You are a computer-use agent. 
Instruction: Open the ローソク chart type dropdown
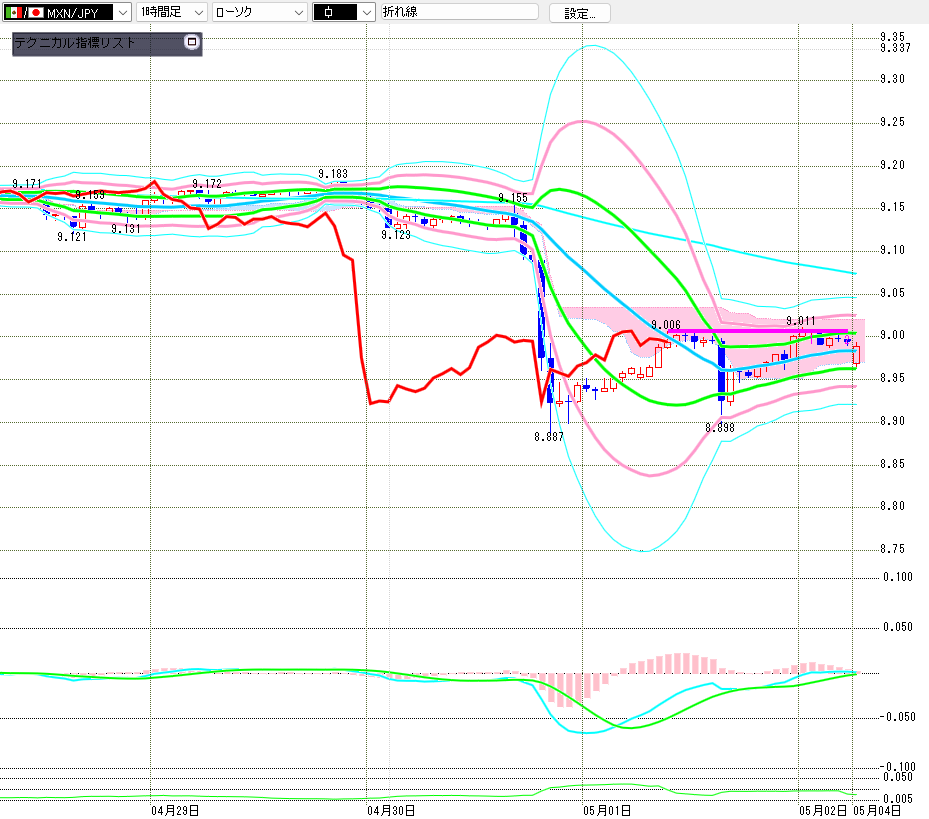click(x=260, y=12)
